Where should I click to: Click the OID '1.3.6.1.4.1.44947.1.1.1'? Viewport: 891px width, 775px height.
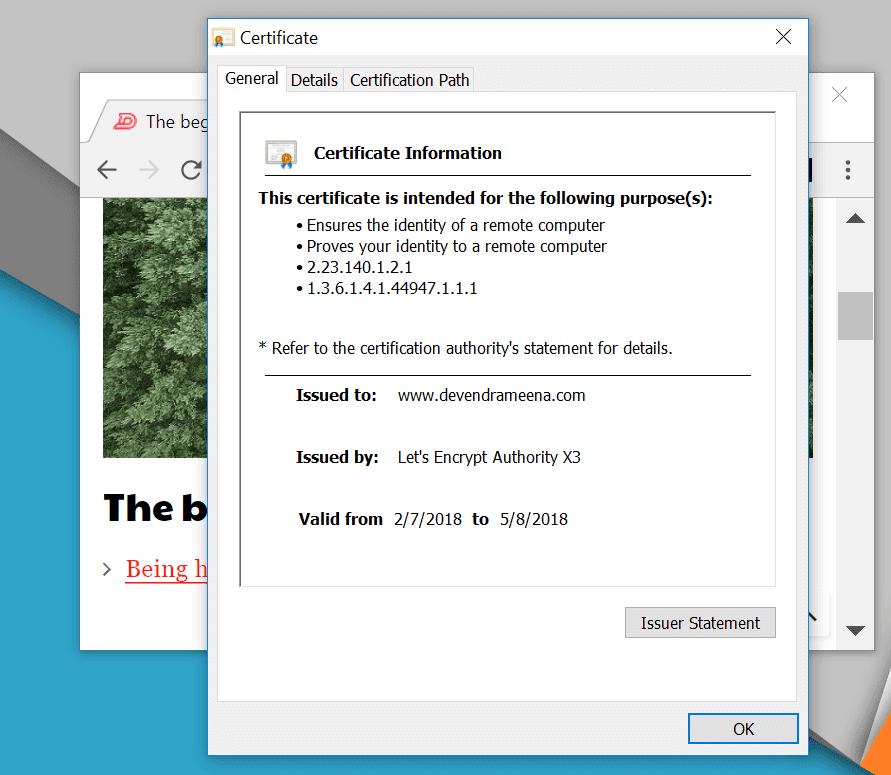point(392,288)
